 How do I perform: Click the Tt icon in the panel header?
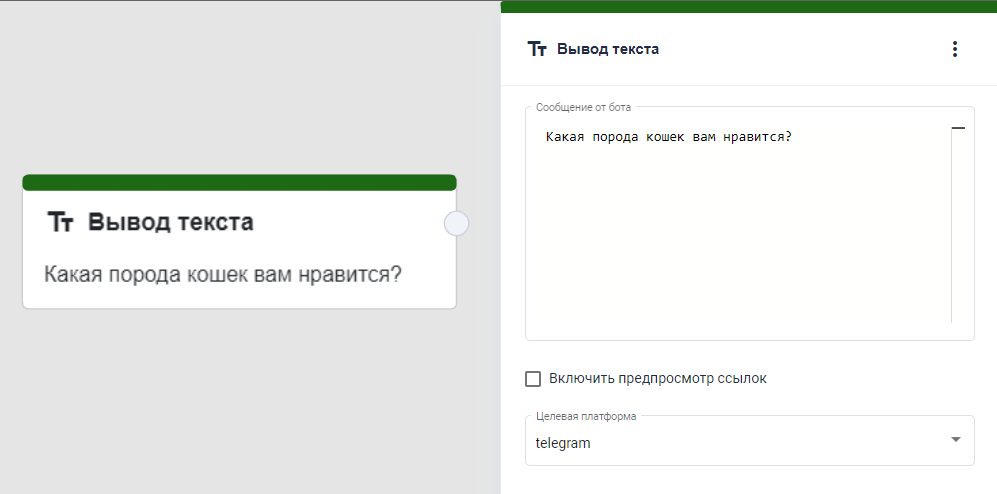(x=537, y=49)
